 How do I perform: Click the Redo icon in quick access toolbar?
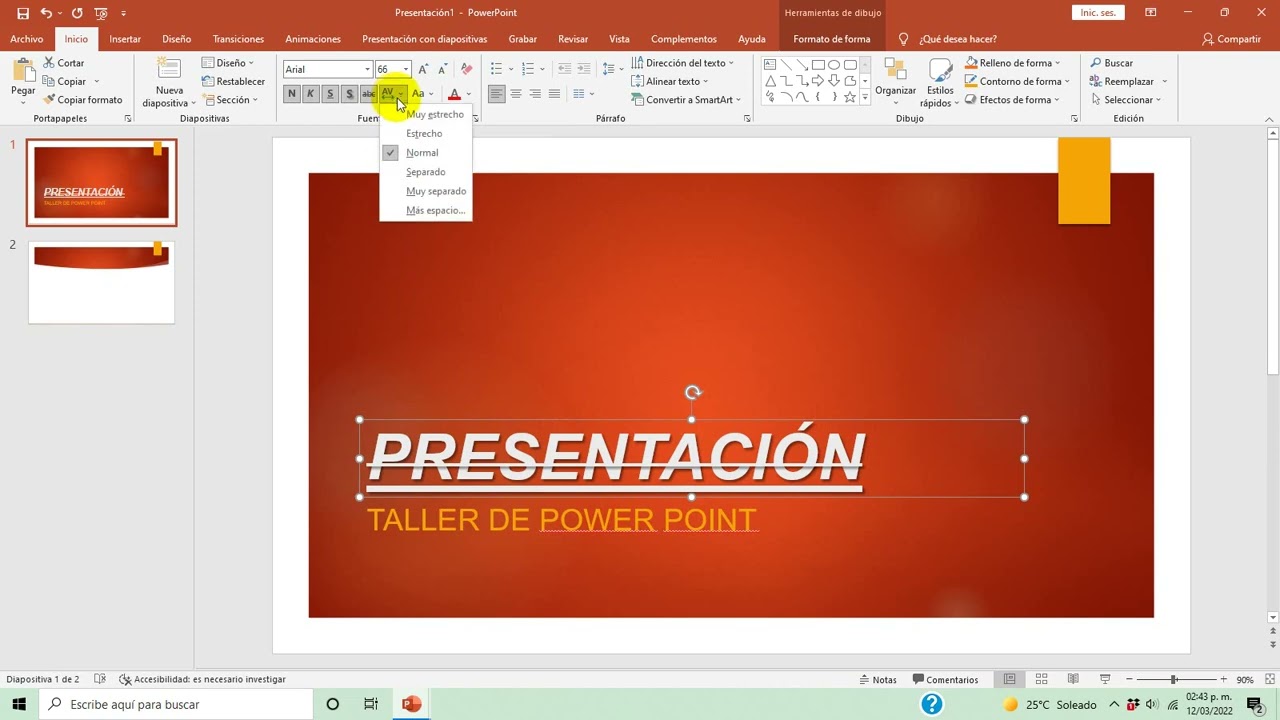(77, 13)
